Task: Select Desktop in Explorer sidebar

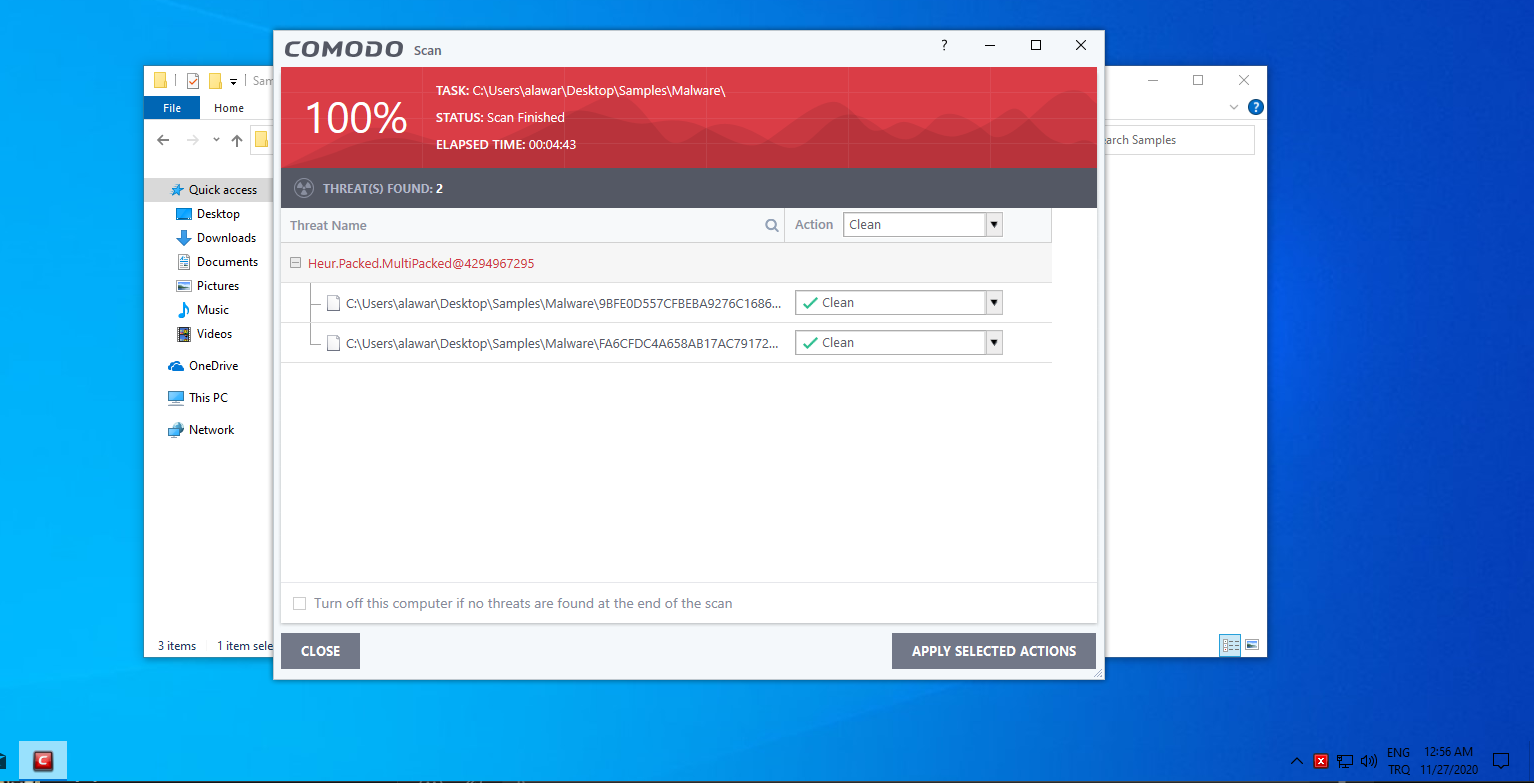Action: click(218, 214)
